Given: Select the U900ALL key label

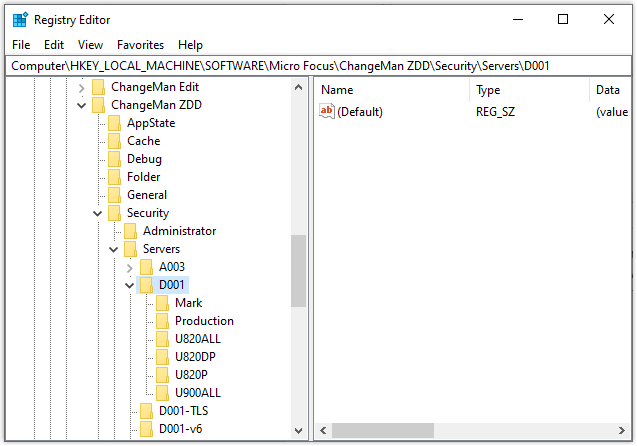Looking at the screenshot, I should pos(197,393).
